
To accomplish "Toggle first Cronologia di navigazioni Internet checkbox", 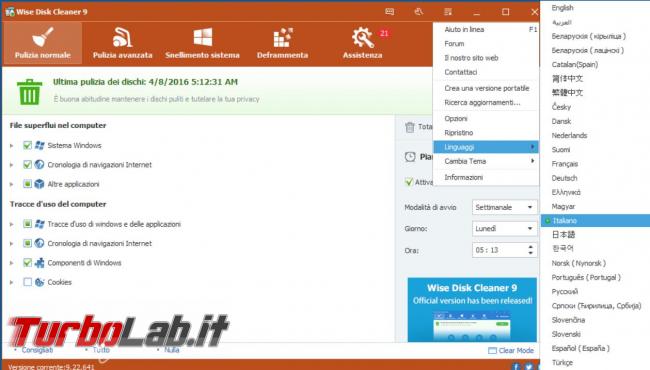I will click(27, 164).
